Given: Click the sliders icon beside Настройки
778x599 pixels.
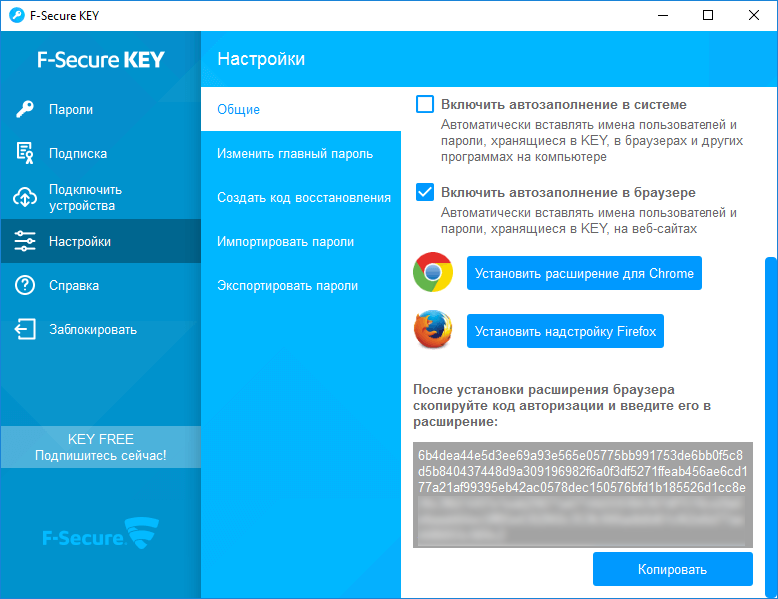Looking at the screenshot, I should pos(25,241).
